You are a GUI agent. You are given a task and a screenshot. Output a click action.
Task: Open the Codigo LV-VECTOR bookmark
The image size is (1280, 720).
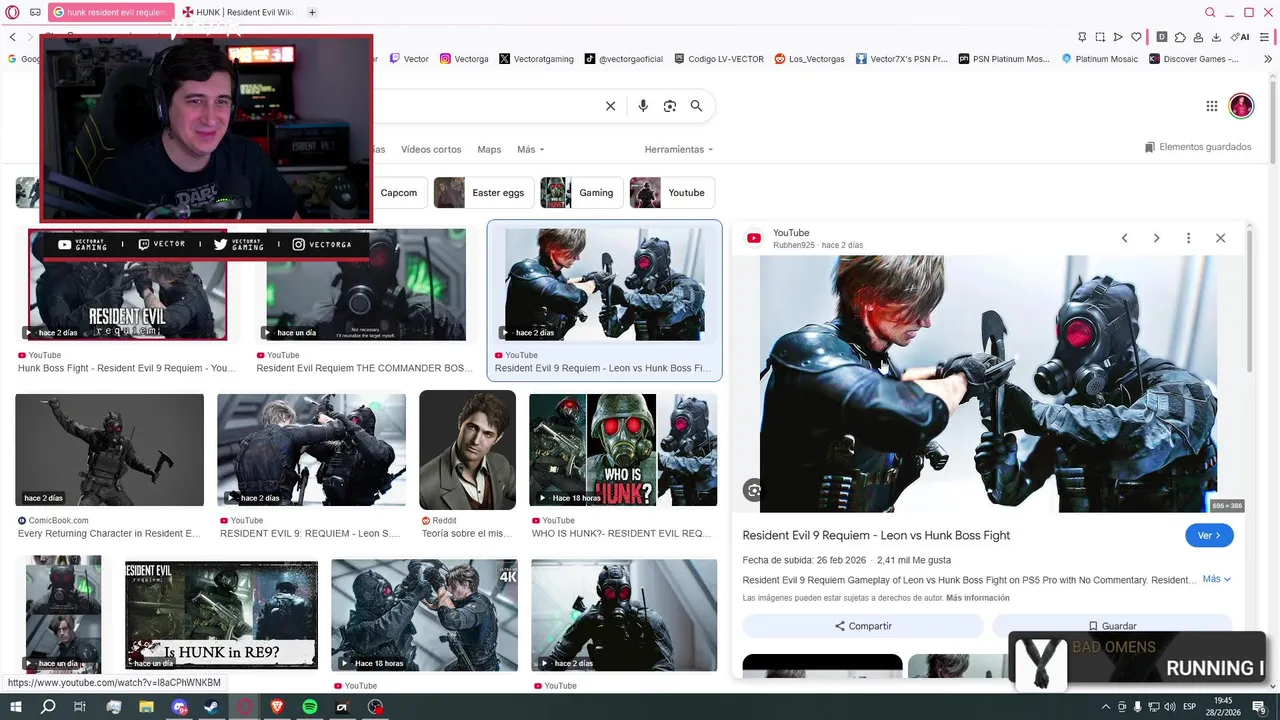[719, 59]
